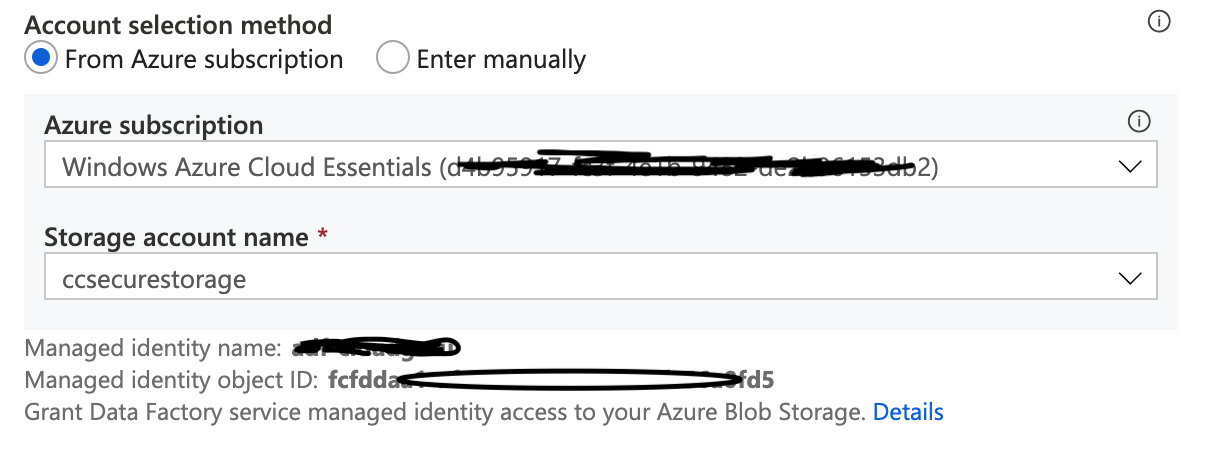The width and height of the screenshot is (1206, 450).
Task: Expand the Storage account name dropdown chevron
Action: tap(1129, 278)
